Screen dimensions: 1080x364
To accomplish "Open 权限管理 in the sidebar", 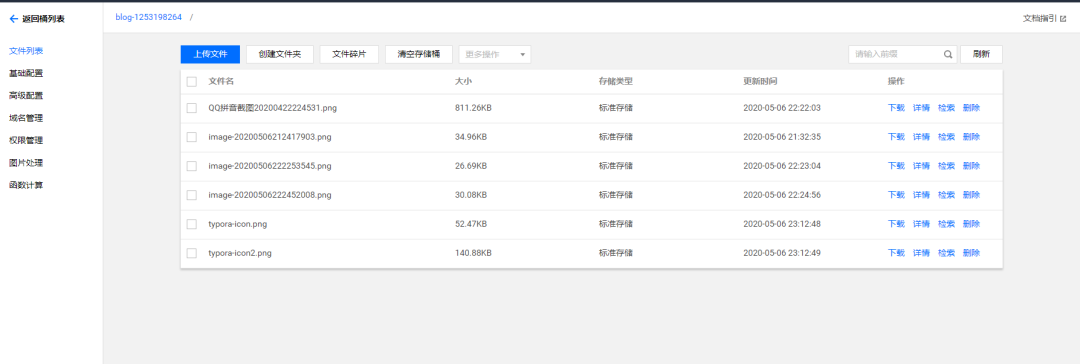I will pos(26,140).
